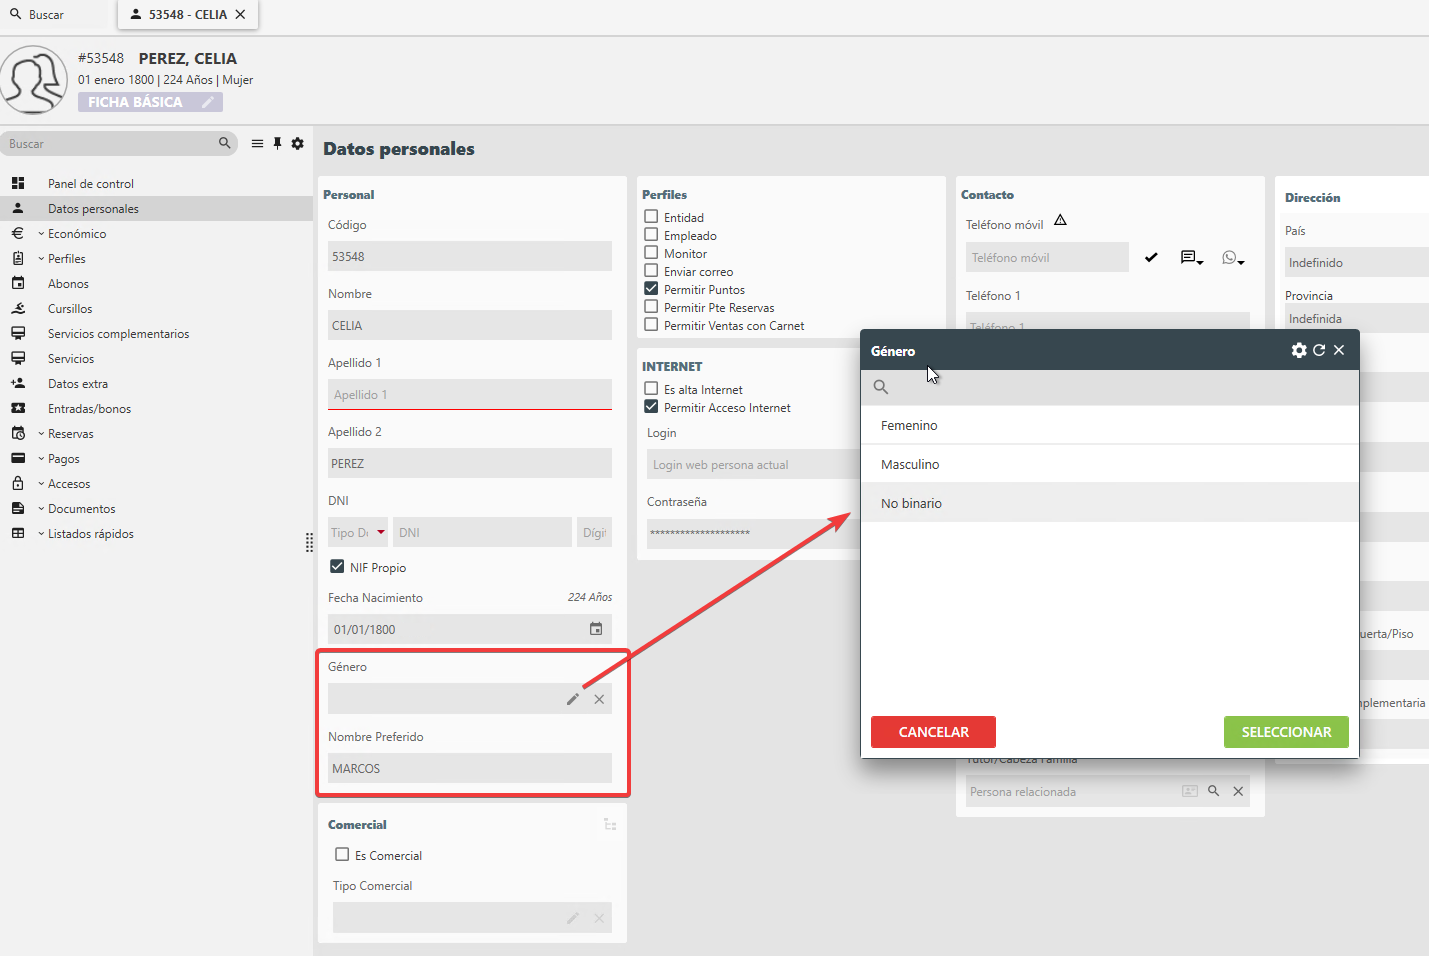Open the Buscar search tab
Screen dimensions: 1429x956
(38, 15)
